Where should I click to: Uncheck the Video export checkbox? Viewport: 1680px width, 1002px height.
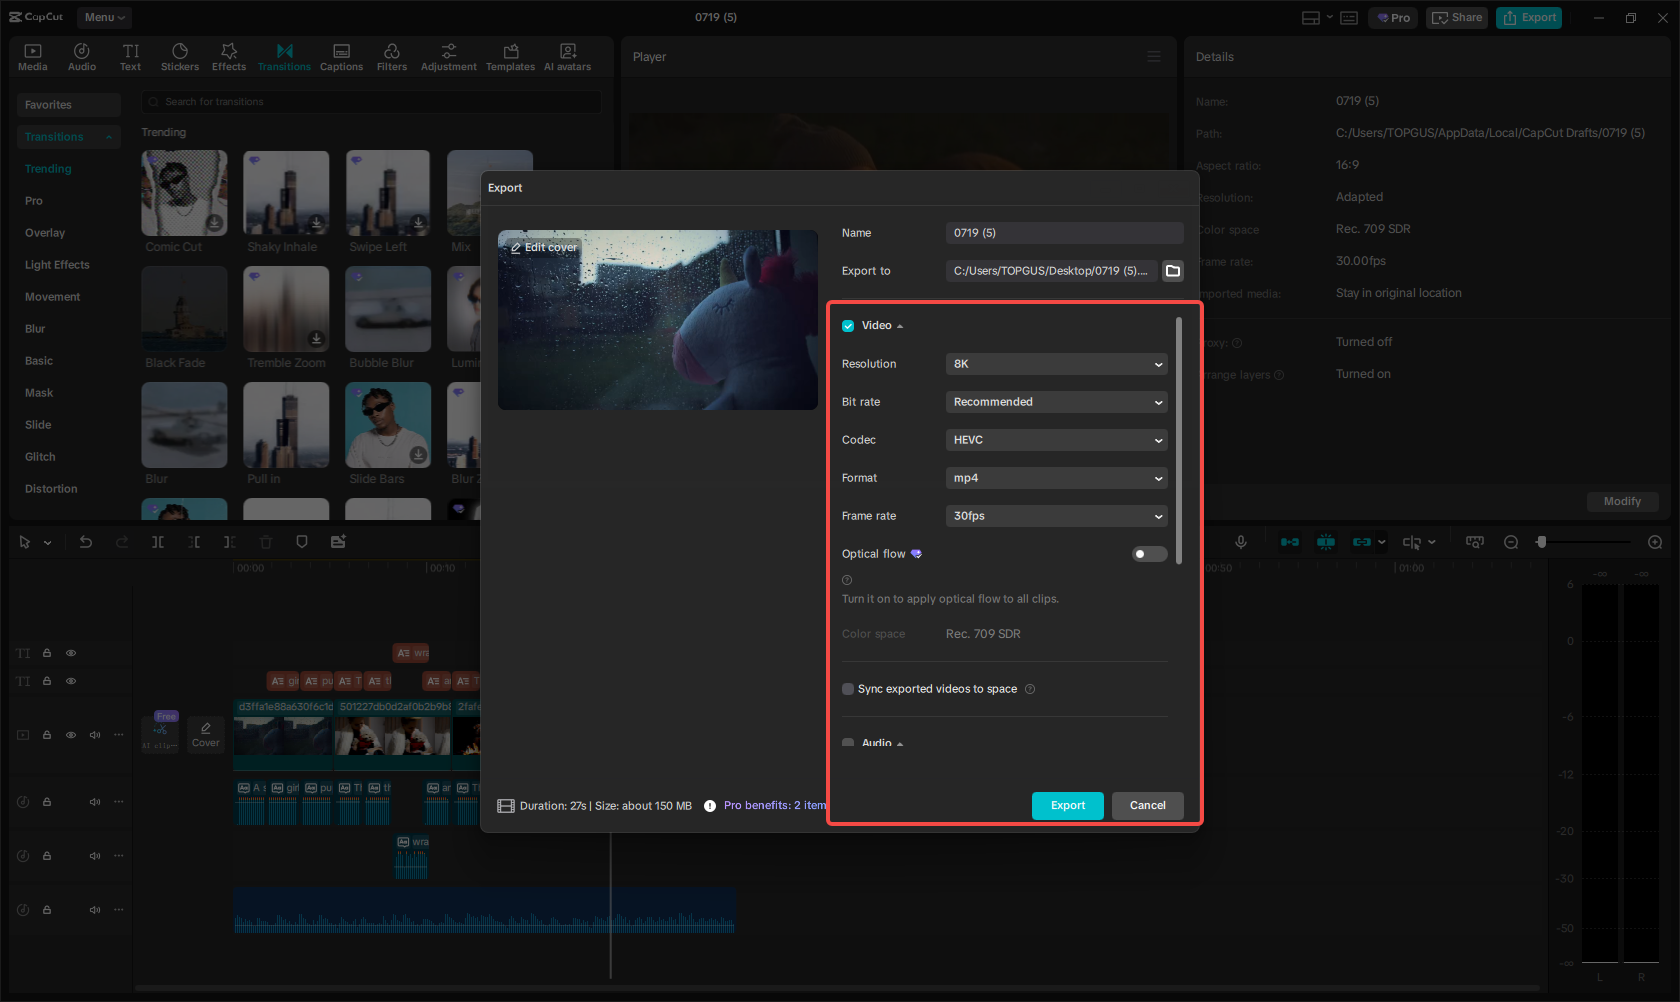click(x=847, y=325)
